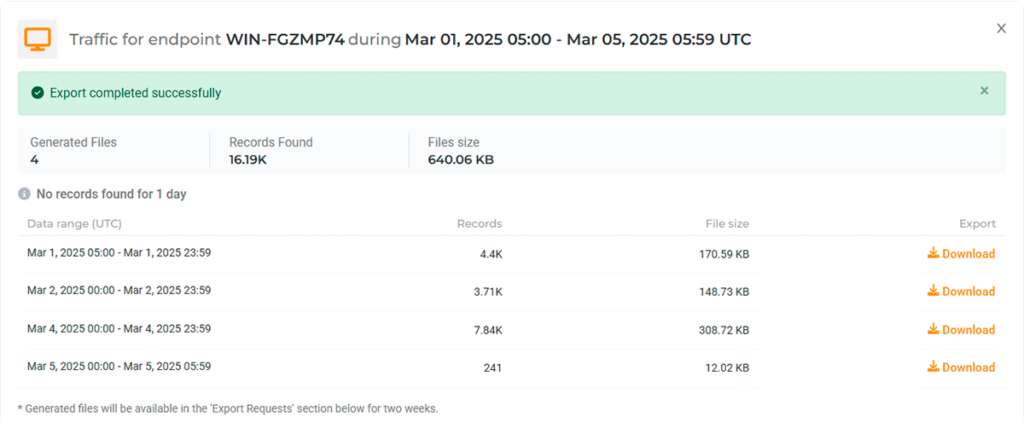The height and width of the screenshot is (428, 1024).
Task: Click the green success checkmark icon
Action: pos(37,93)
